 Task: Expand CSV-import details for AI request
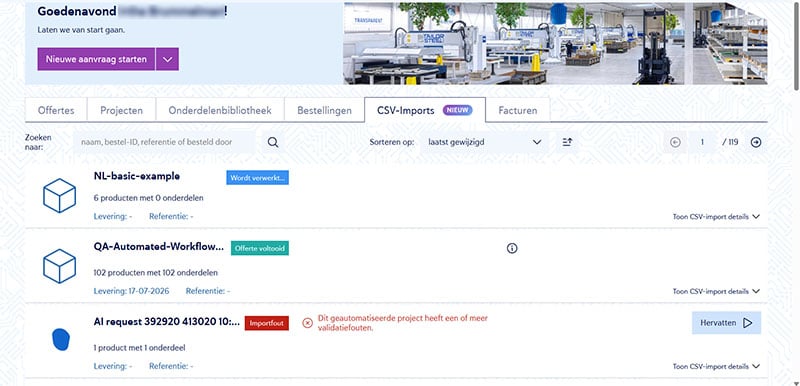[x=716, y=366]
